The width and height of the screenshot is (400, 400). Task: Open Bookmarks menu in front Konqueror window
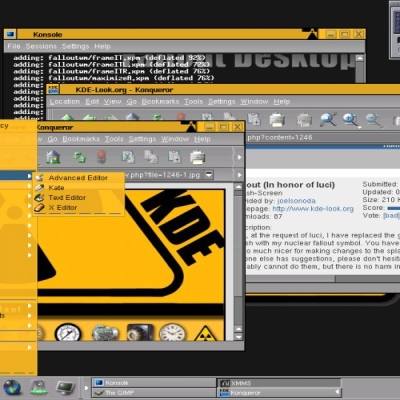click(x=81, y=139)
